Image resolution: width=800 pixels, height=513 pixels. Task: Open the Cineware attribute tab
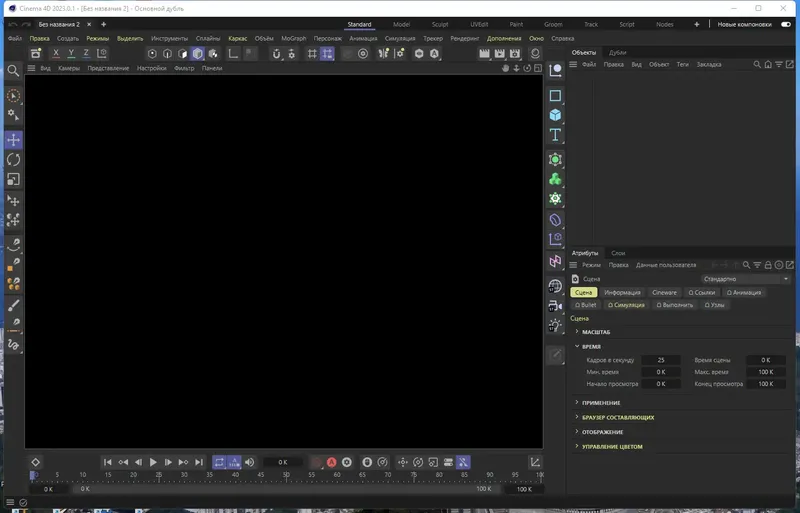pyautogui.click(x=664, y=292)
